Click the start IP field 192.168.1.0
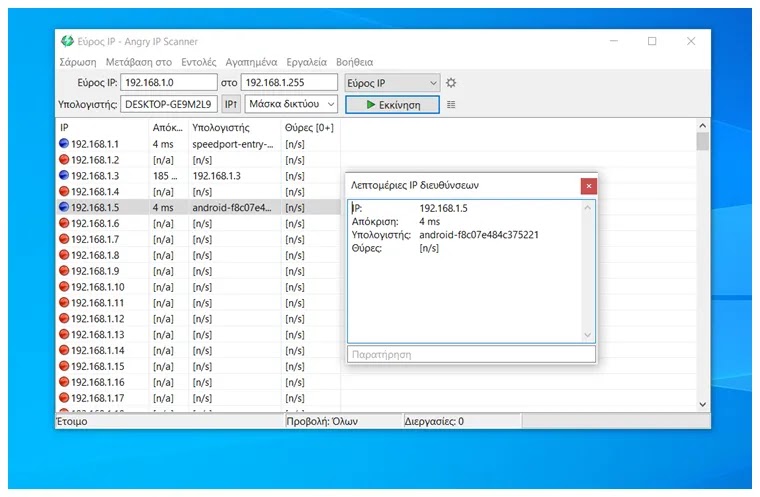Screen dimensions: 760x497 [169, 82]
